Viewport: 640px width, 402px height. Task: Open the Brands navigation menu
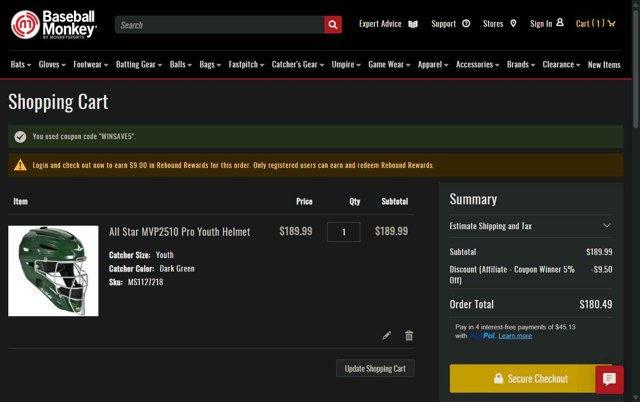pyautogui.click(x=521, y=64)
